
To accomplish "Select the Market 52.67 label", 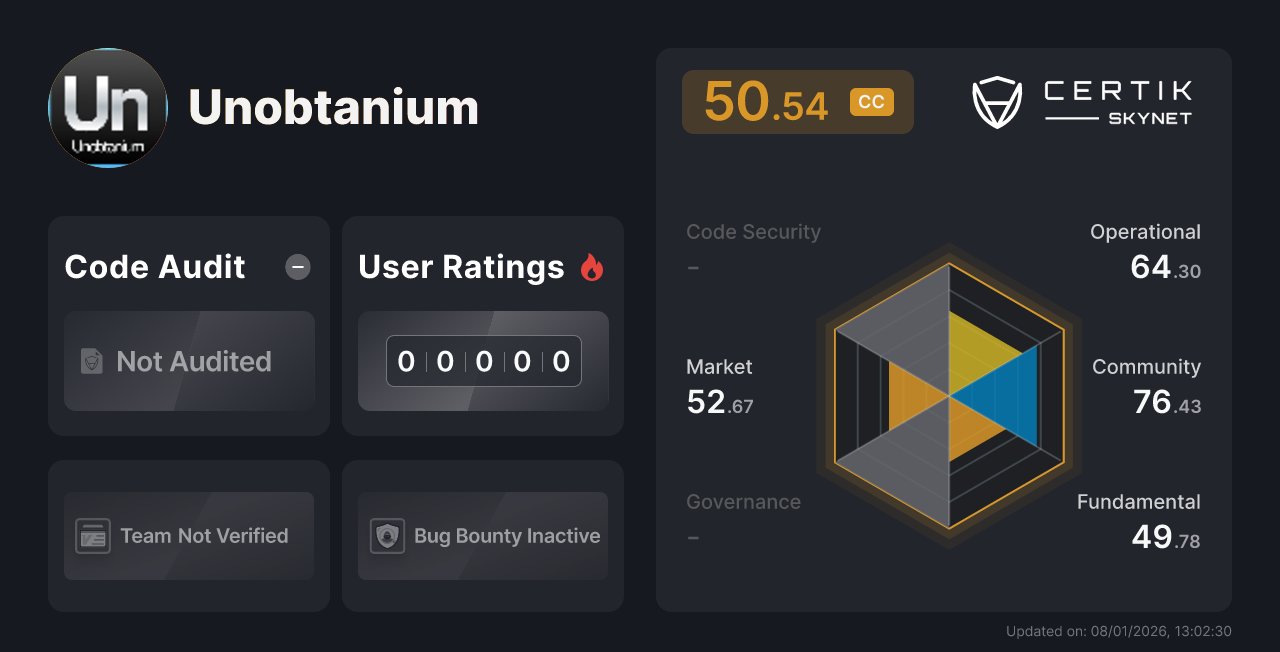I will pos(719,385).
